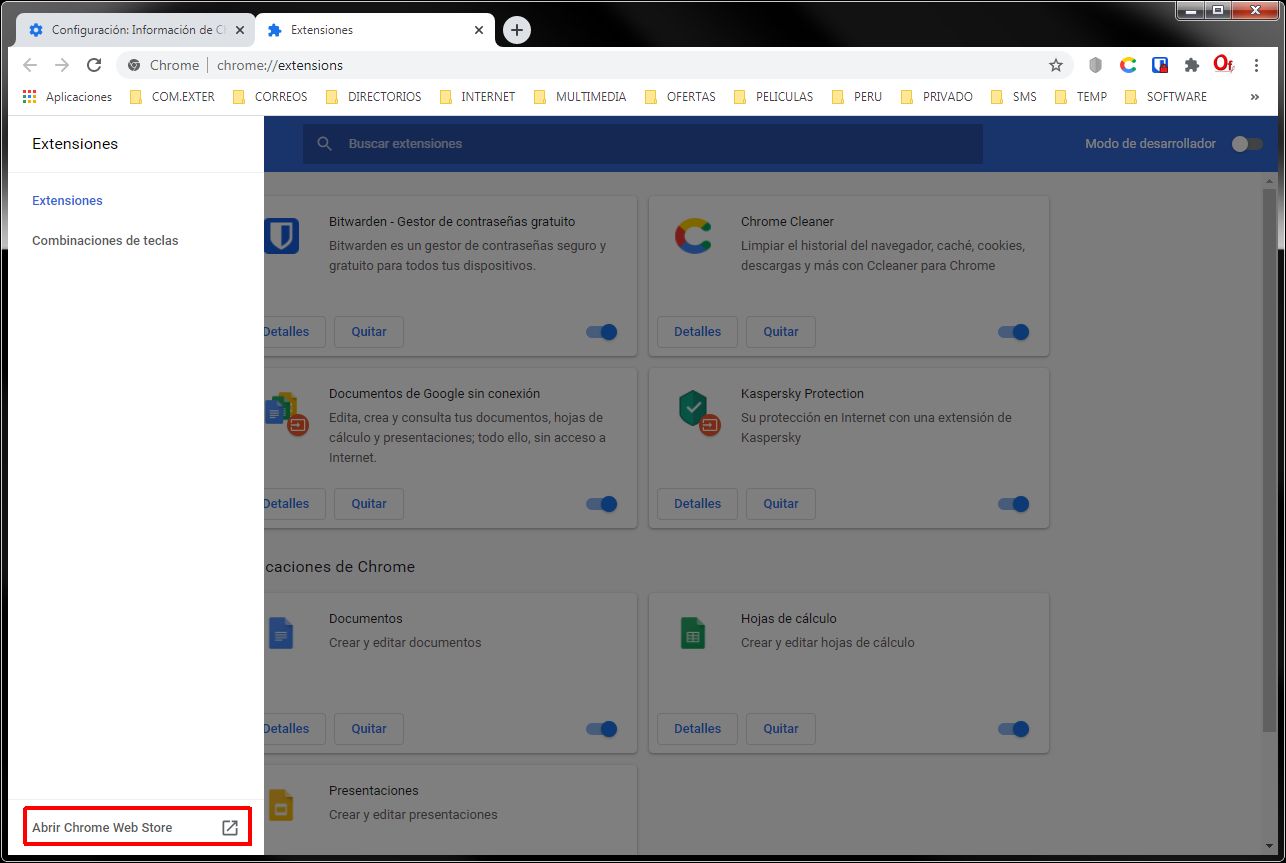Click the Hojas de cálculo sheets icon

click(693, 633)
